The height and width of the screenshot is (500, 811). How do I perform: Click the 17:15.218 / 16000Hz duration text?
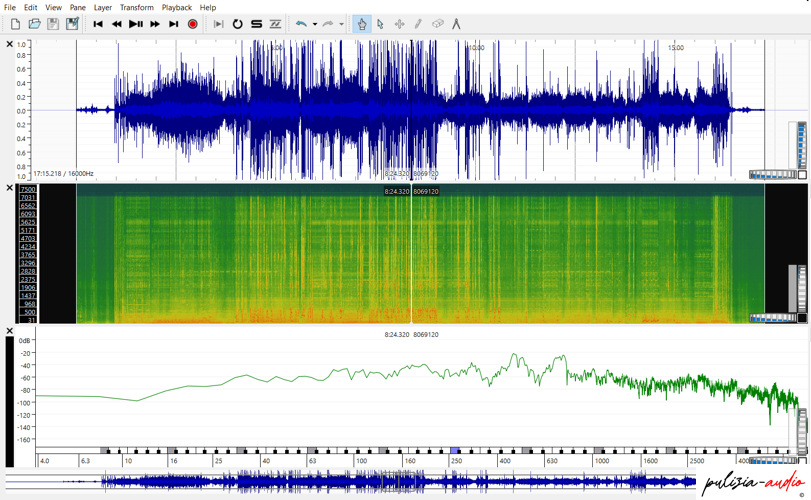(64, 174)
